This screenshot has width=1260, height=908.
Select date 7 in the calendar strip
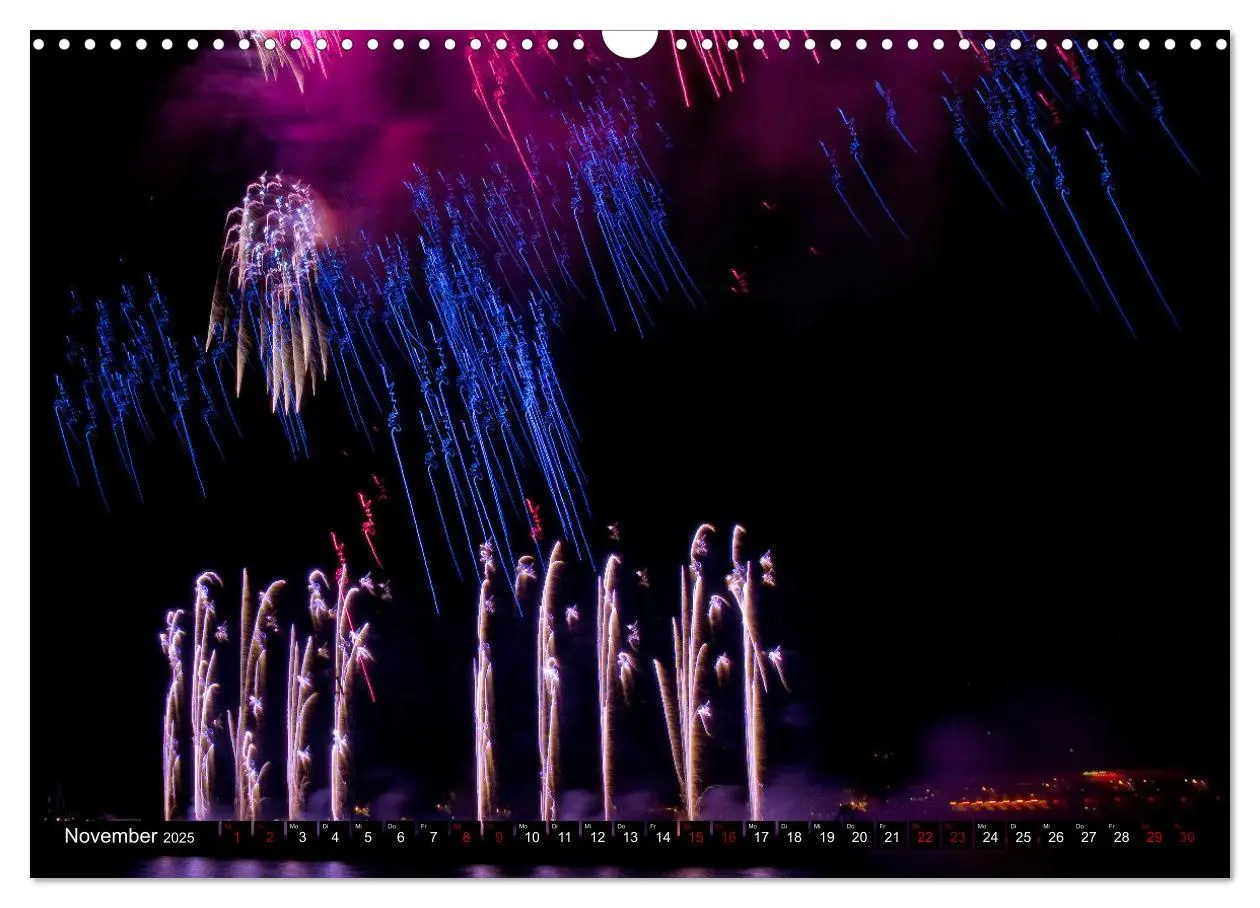(434, 837)
